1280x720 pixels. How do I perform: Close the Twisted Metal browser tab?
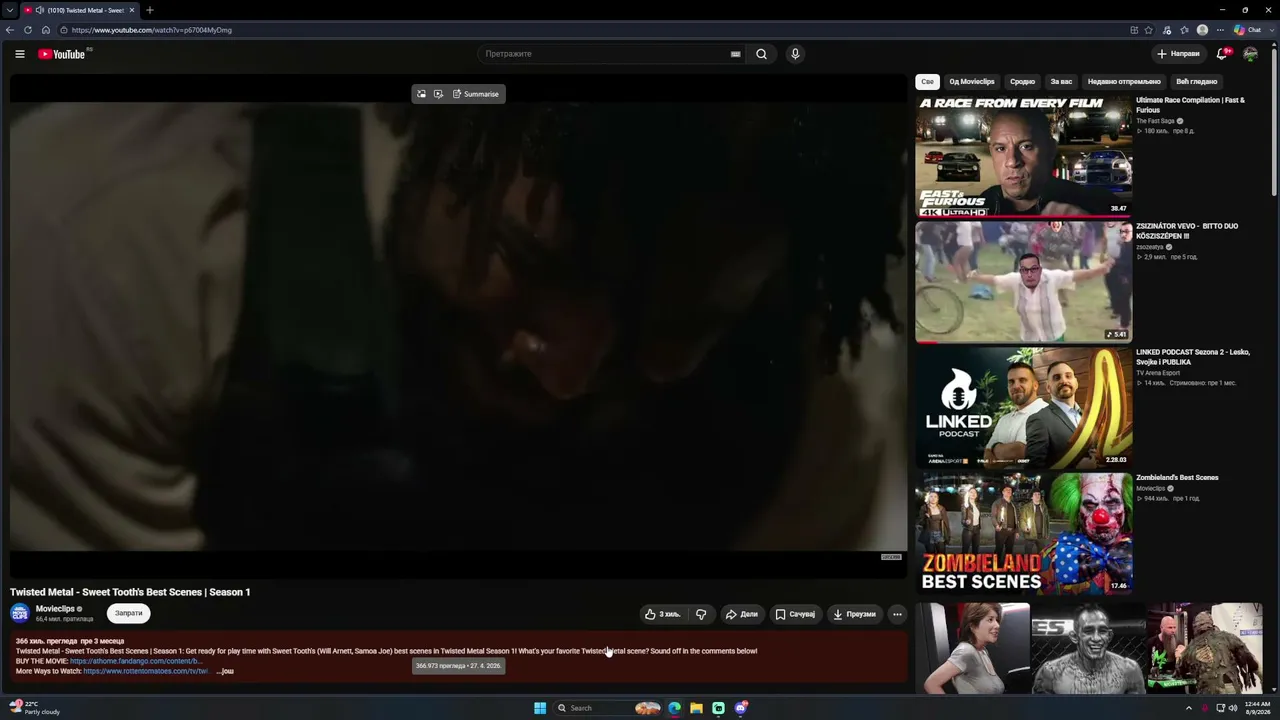[132, 10]
